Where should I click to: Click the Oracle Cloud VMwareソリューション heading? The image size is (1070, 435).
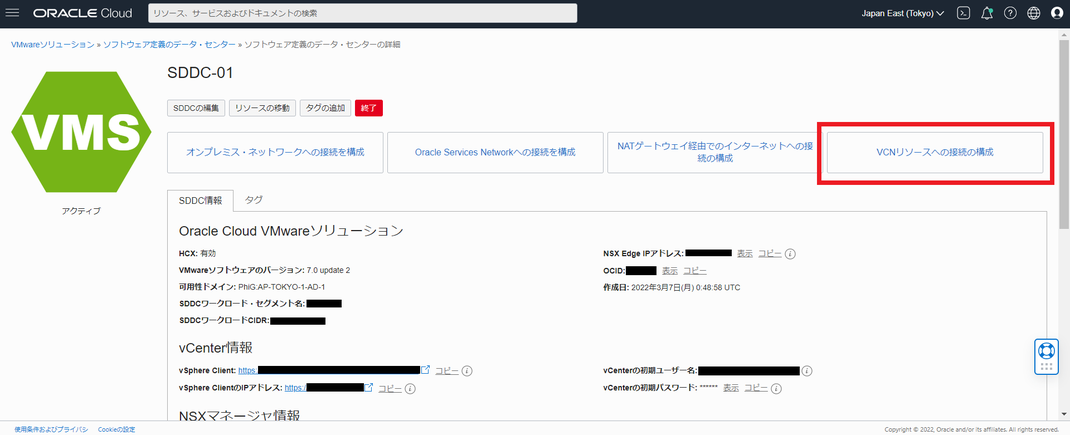point(291,230)
